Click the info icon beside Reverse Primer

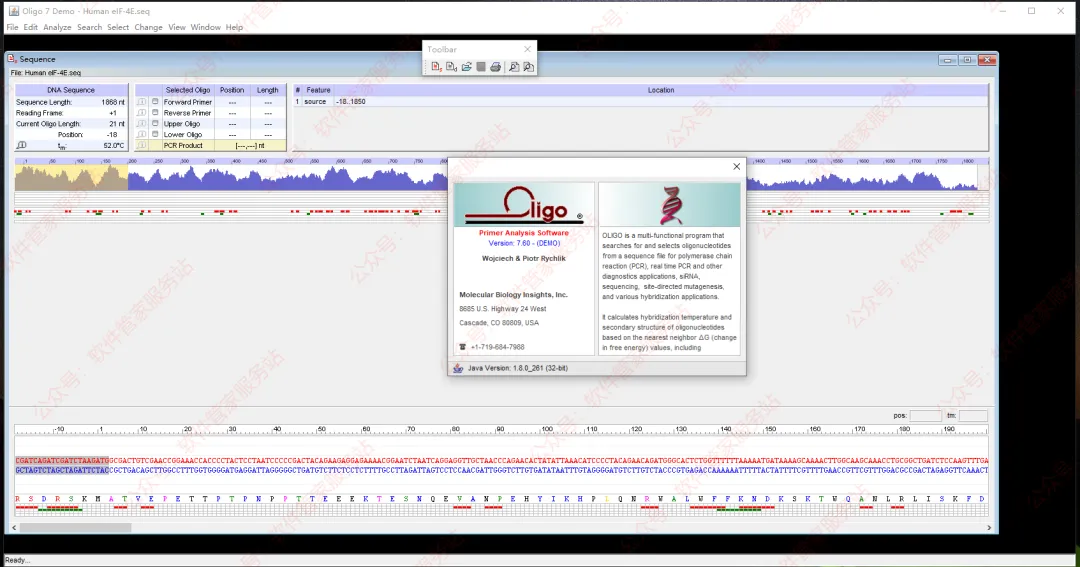(142, 113)
